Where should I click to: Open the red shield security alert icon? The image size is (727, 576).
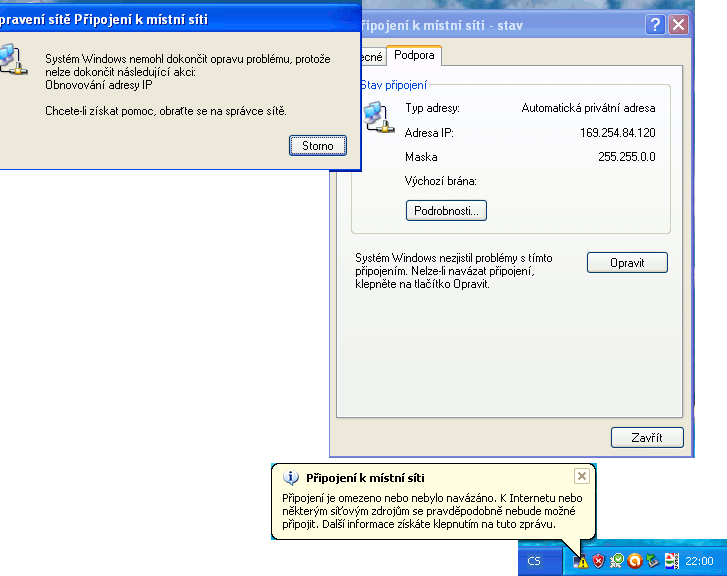tap(599, 561)
